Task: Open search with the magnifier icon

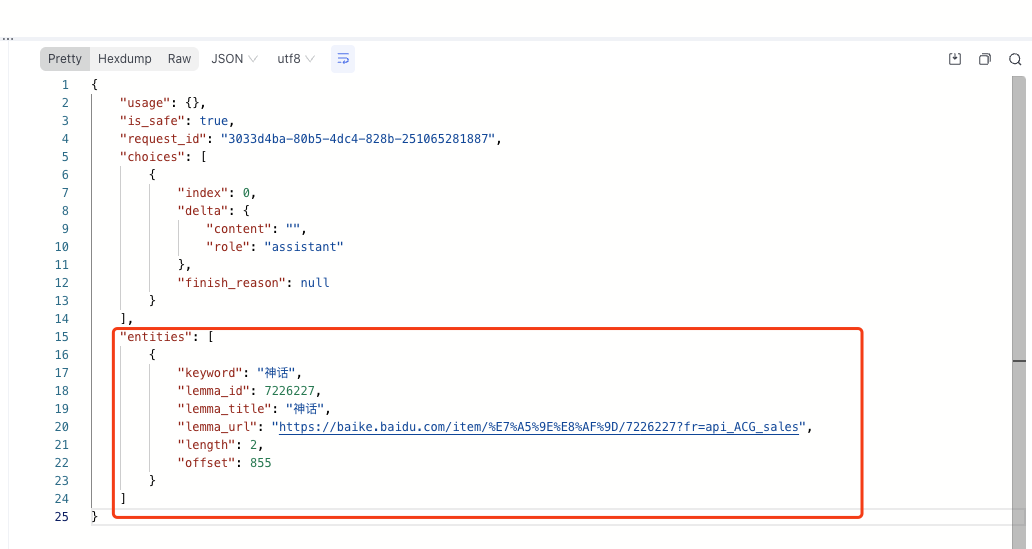Action: coord(1015,59)
